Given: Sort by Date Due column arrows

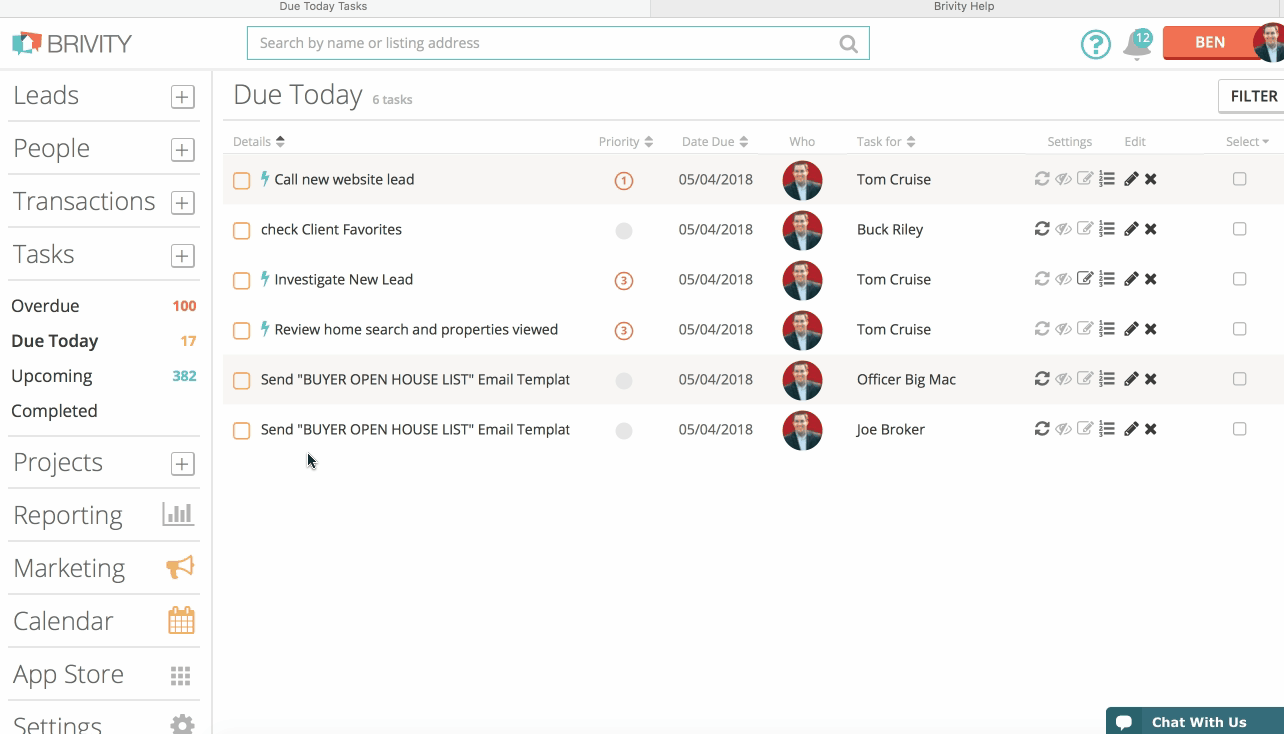Looking at the screenshot, I should 744,142.
